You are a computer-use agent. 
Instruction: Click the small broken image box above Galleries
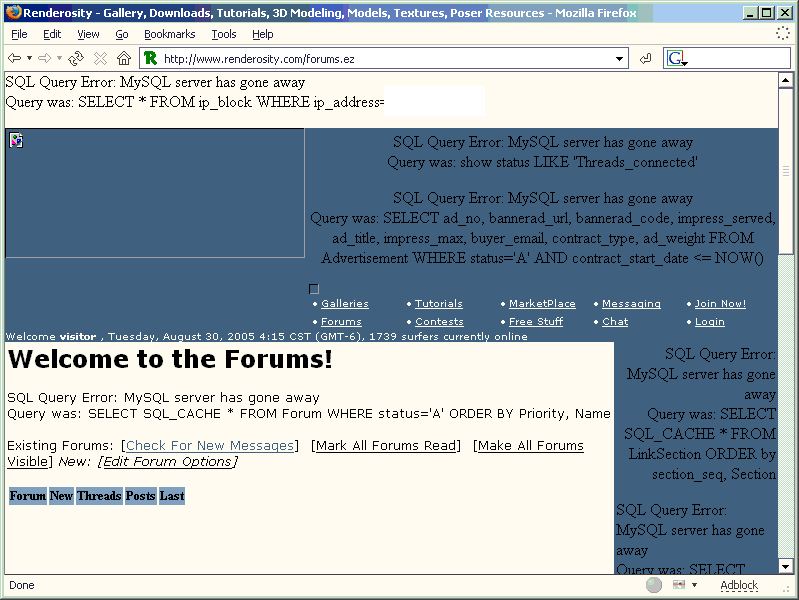(x=314, y=289)
